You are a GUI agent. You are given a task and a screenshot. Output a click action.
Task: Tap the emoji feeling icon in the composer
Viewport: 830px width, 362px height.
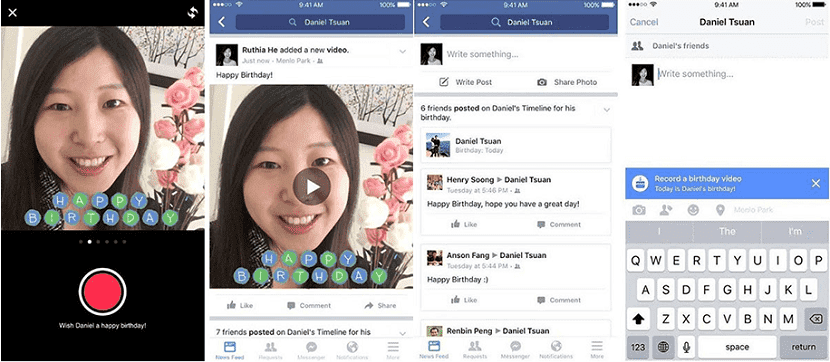pos(693,210)
